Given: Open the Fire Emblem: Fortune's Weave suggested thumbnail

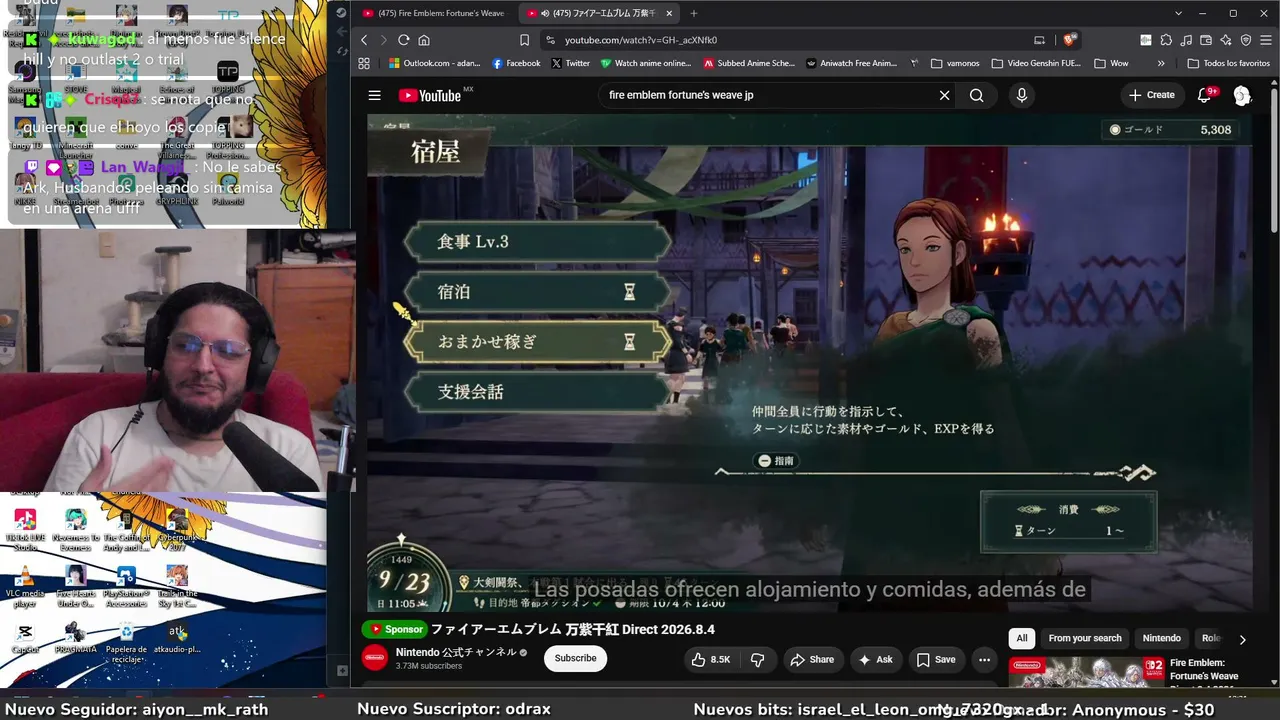Looking at the screenshot, I should click(1086, 674).
